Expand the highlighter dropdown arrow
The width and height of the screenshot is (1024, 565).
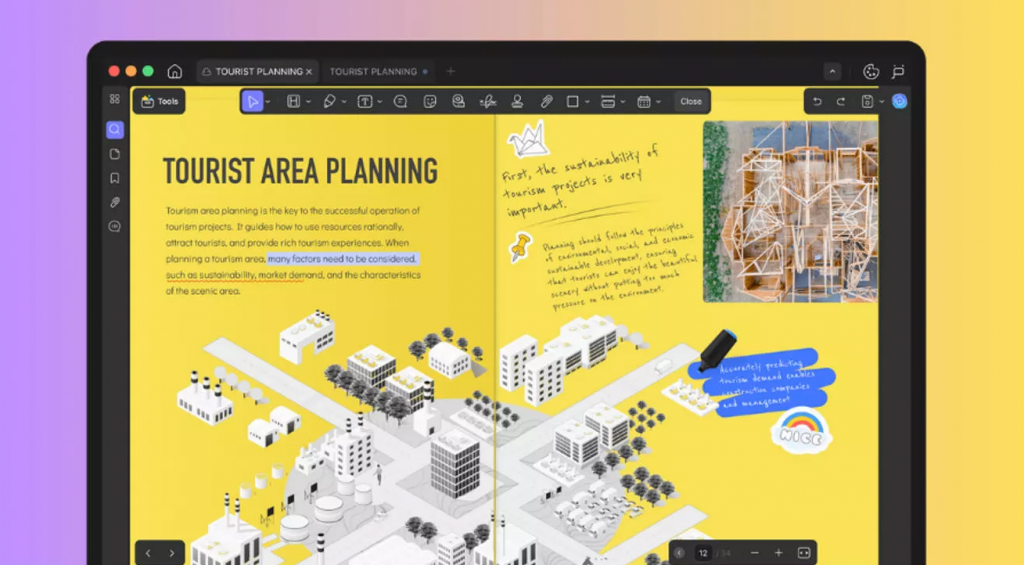344,102
